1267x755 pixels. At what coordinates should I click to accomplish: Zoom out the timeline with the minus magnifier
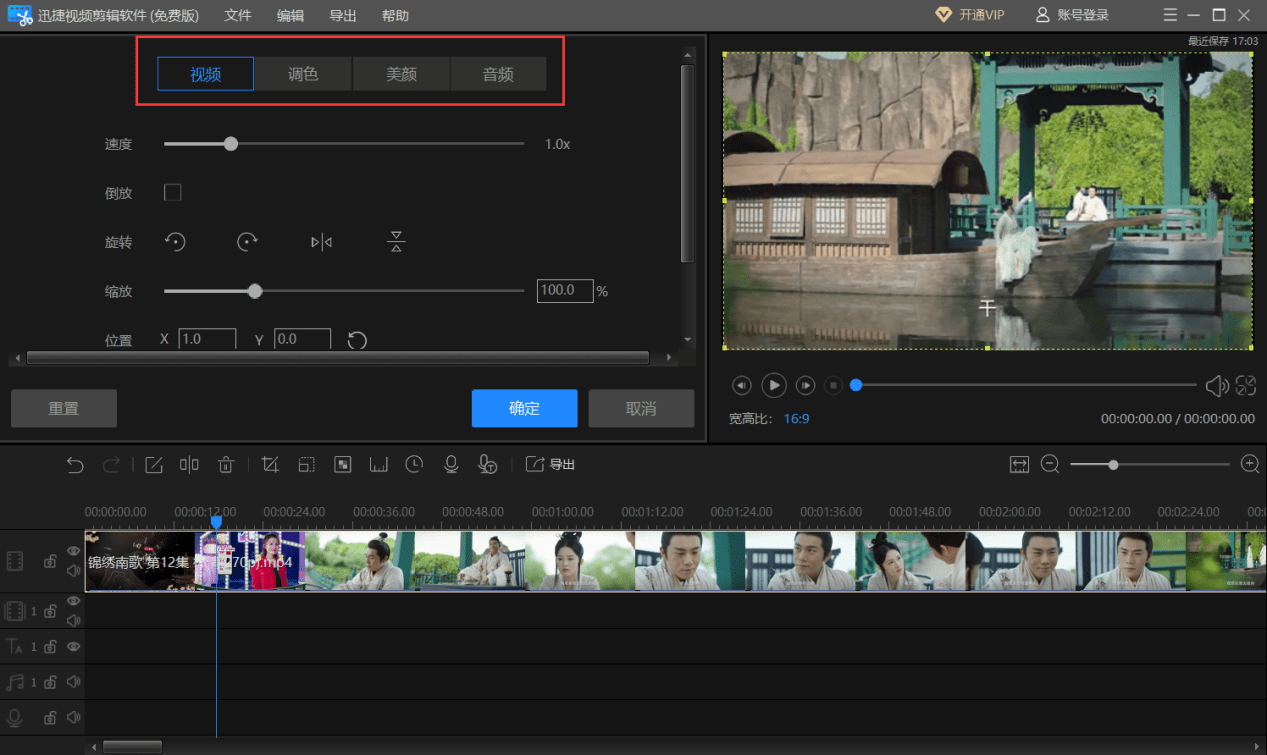tap(1050, 464)
